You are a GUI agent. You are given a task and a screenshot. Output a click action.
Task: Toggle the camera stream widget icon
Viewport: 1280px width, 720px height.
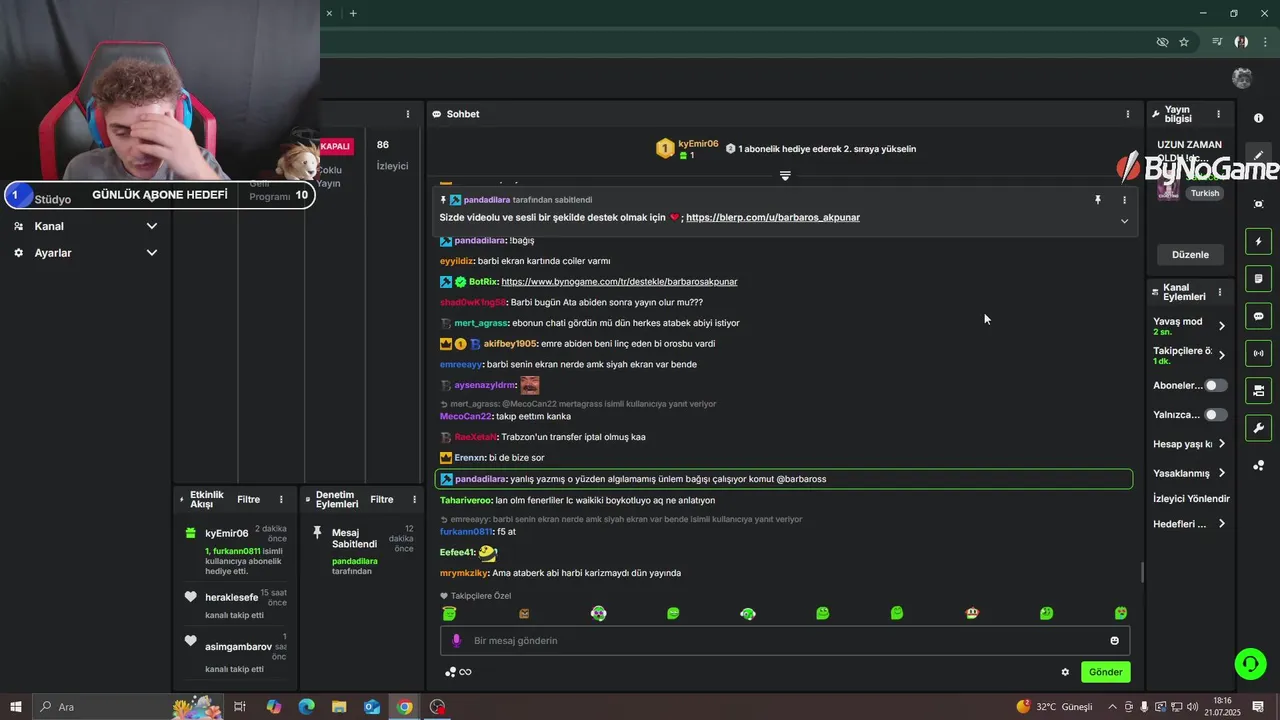coord(1258,390)
